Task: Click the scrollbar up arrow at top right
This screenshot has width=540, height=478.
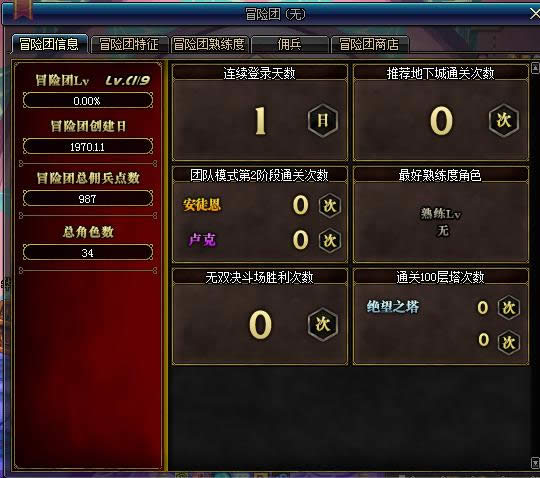Action: pos(535,68)
